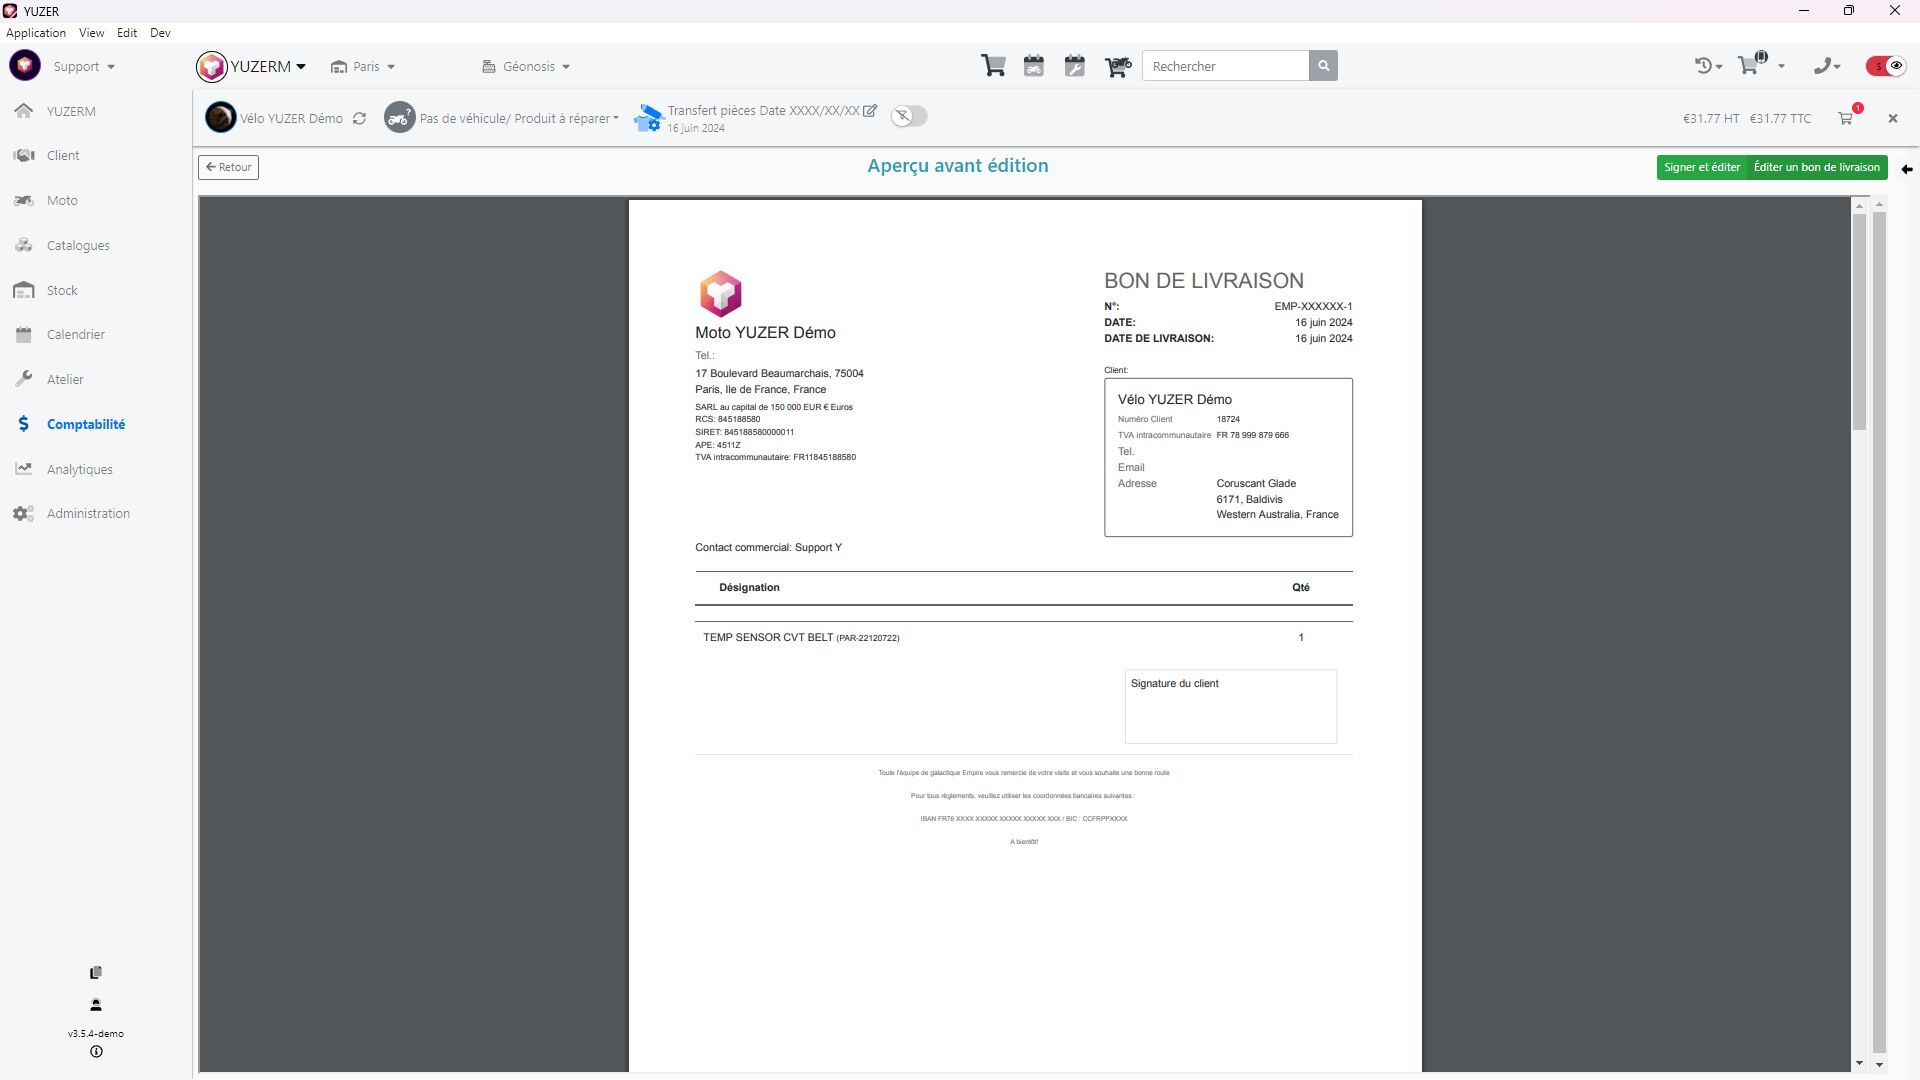
Task: Open the Comptabilité sidebar section
Action: pos(85,424)
